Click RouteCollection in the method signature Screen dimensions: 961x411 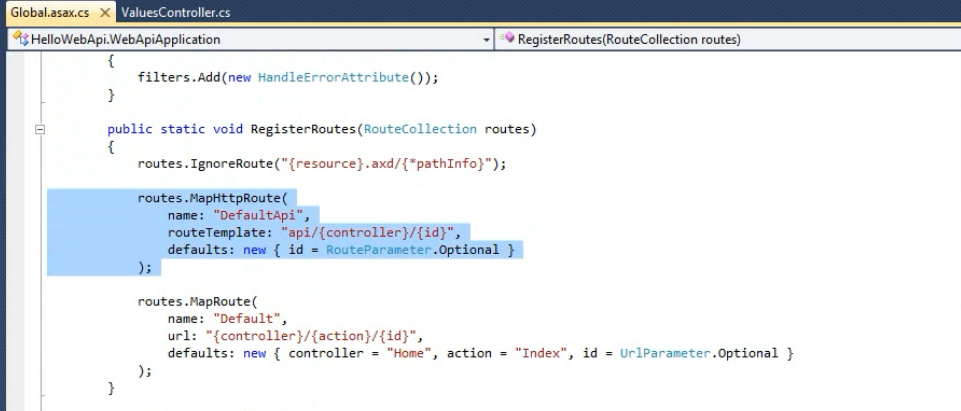pyautogui.click(x=420, y=129)
